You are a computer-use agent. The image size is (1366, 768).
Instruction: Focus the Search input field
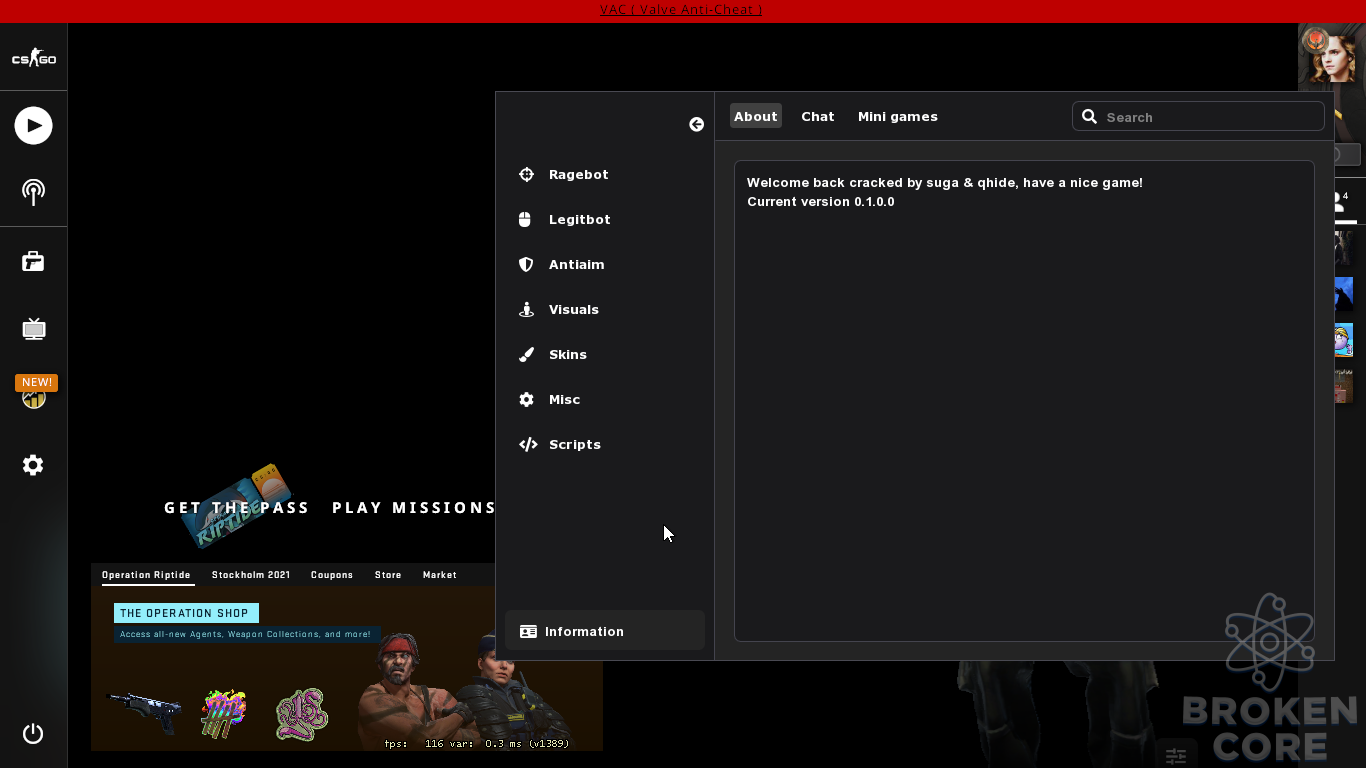pyautogui.click(x=1198, y=116)
